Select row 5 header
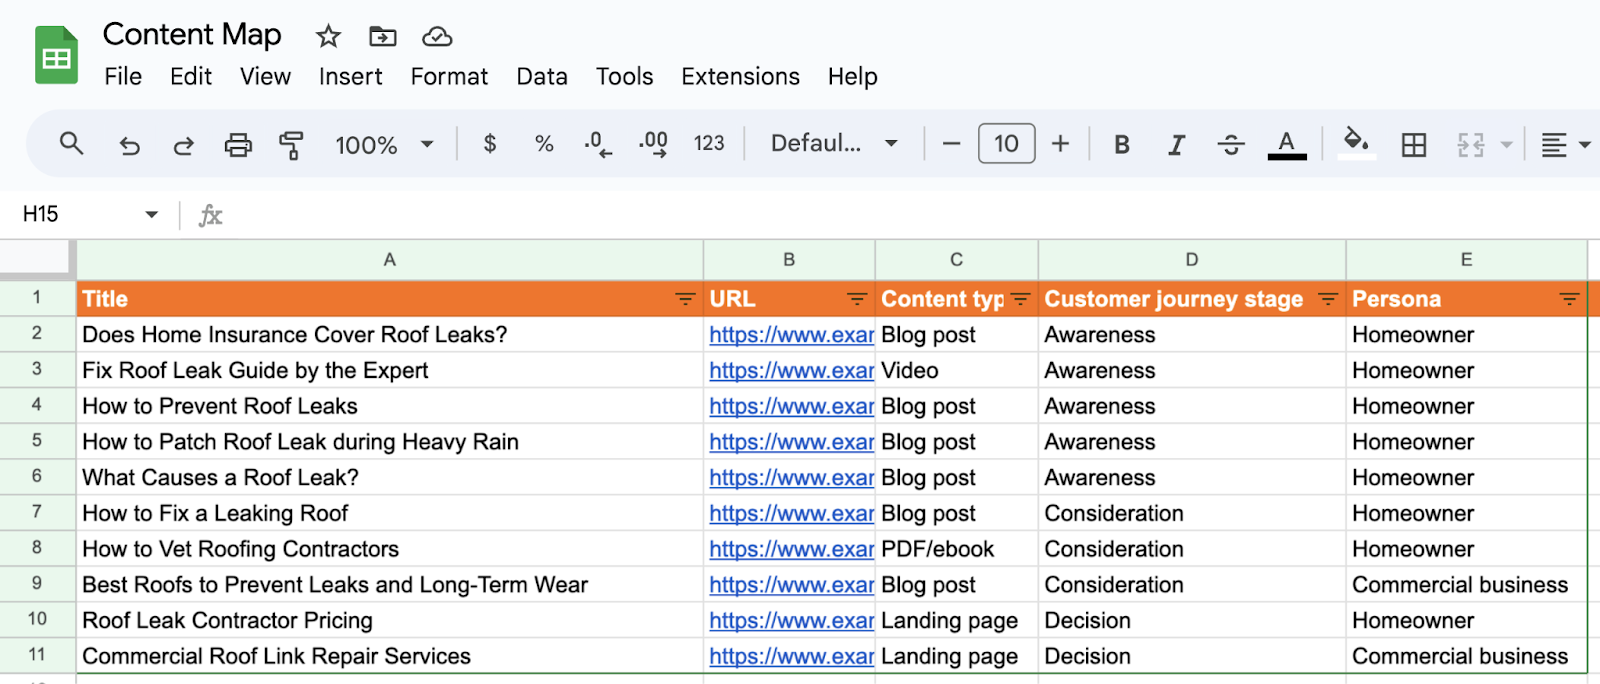The width and height of the screenshot is (1600, 684). [37, 441]
